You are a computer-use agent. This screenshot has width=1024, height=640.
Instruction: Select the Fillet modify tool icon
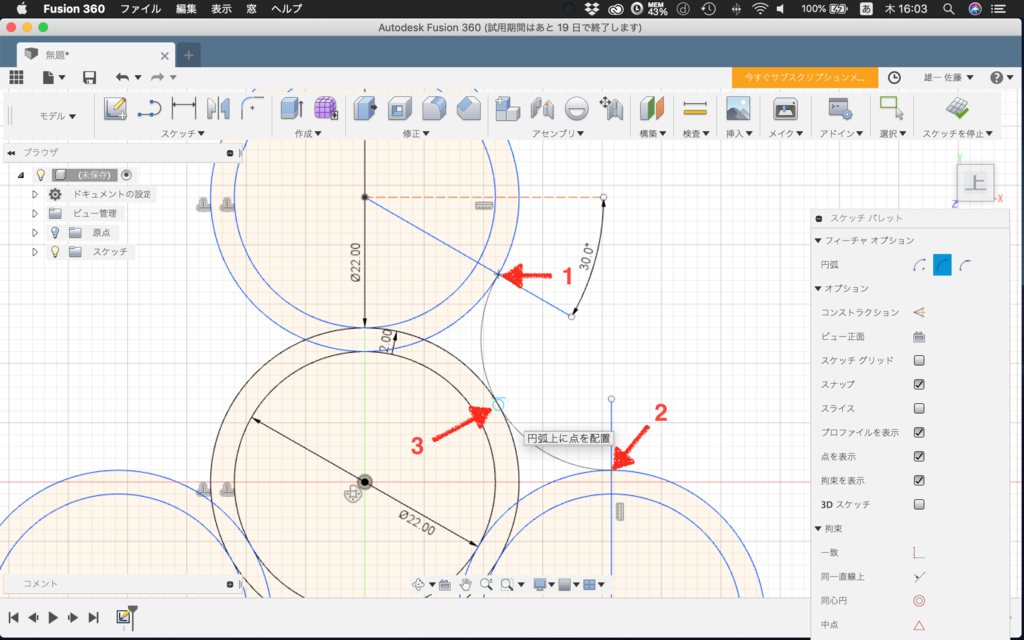pos(434,108)
